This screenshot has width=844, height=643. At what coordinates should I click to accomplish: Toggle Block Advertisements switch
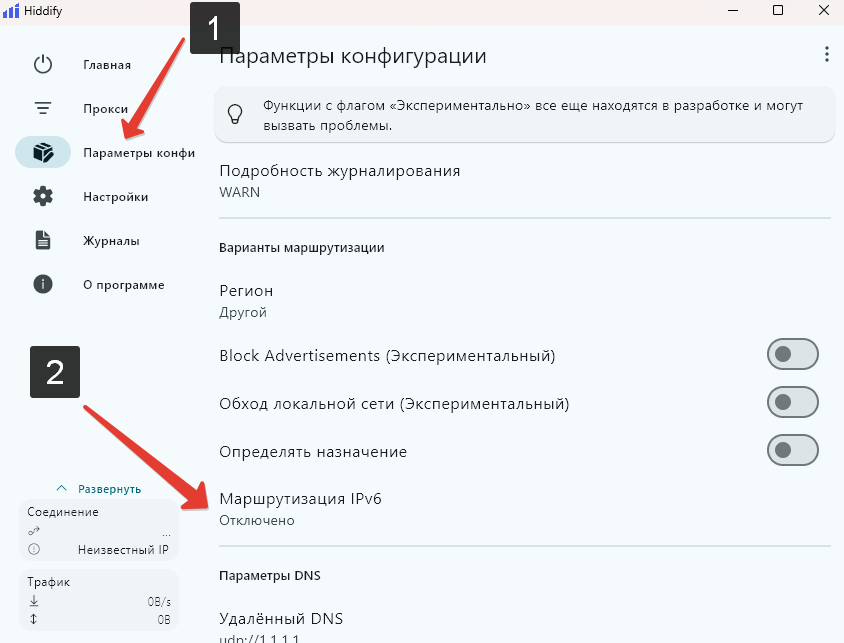(792, 354)
